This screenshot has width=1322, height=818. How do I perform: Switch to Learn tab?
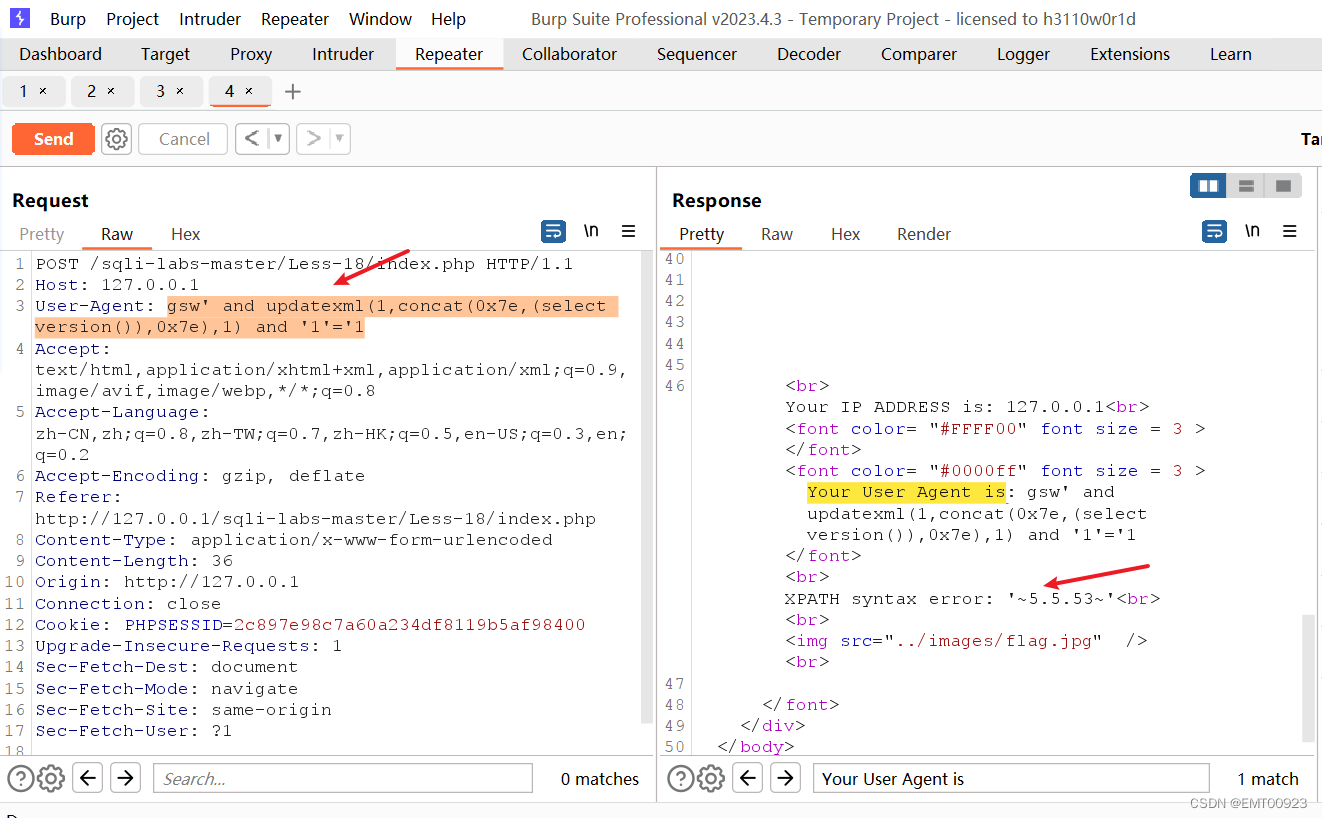click(x=1230, y=54)
